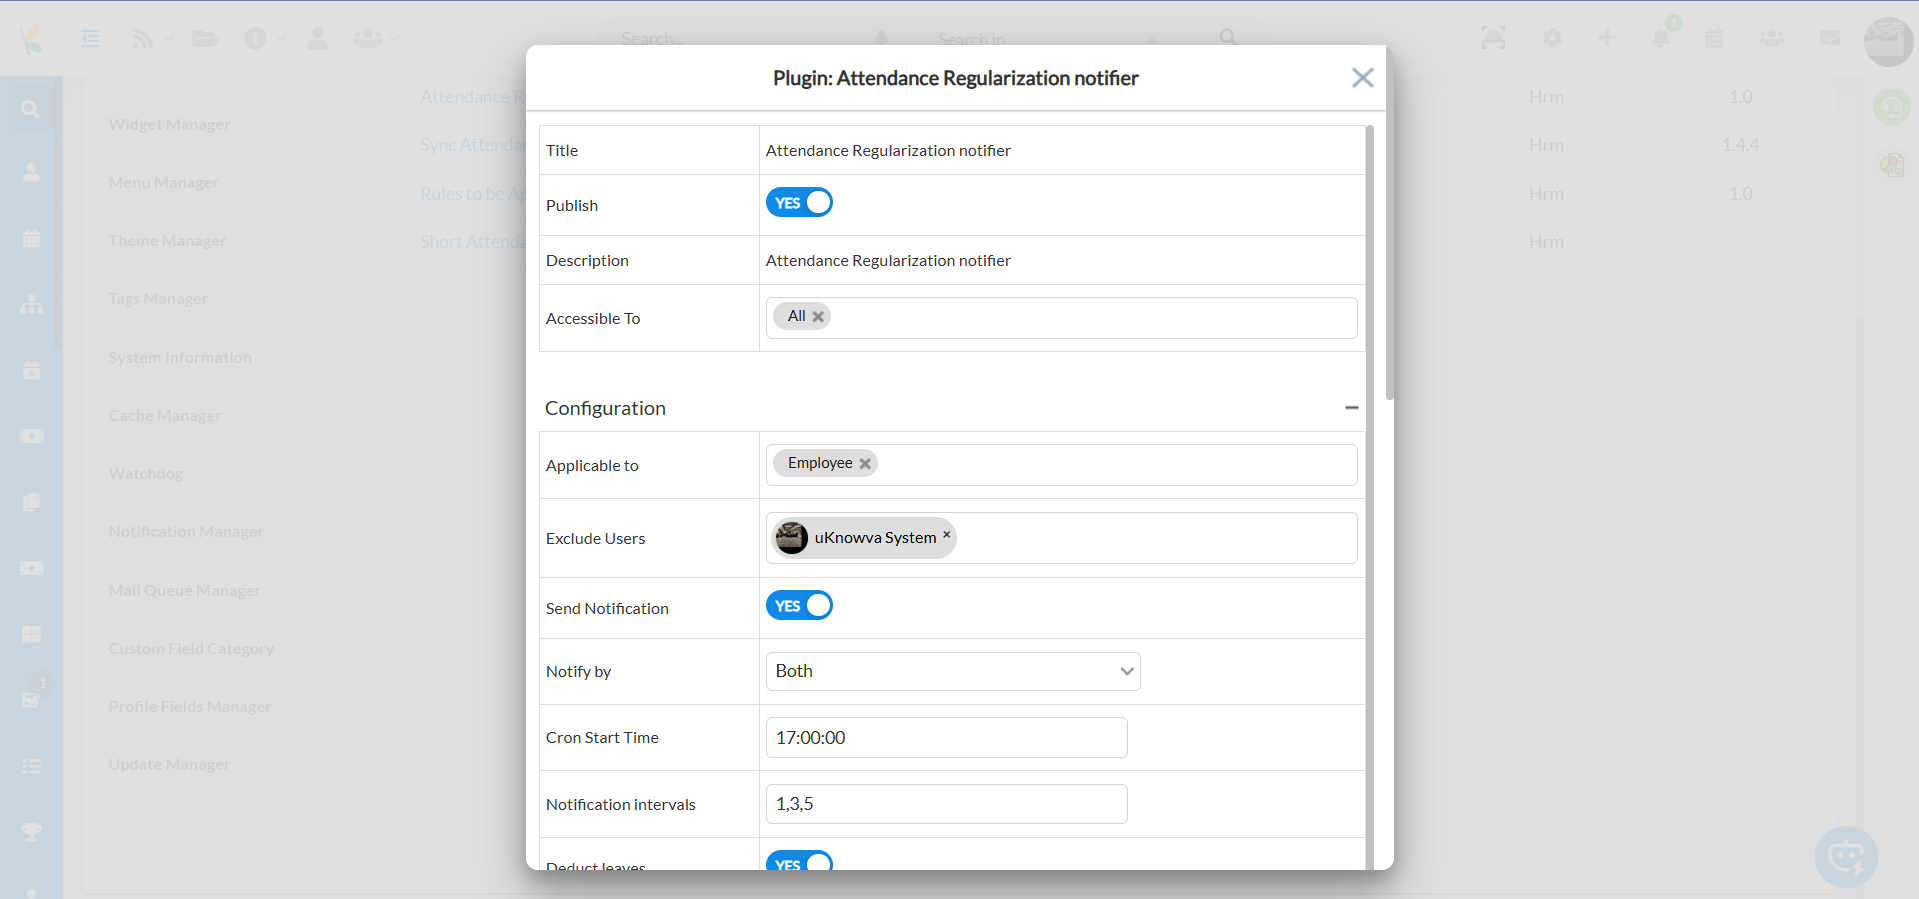Disable the Send Notification toggle

click(x=799, y=606)
